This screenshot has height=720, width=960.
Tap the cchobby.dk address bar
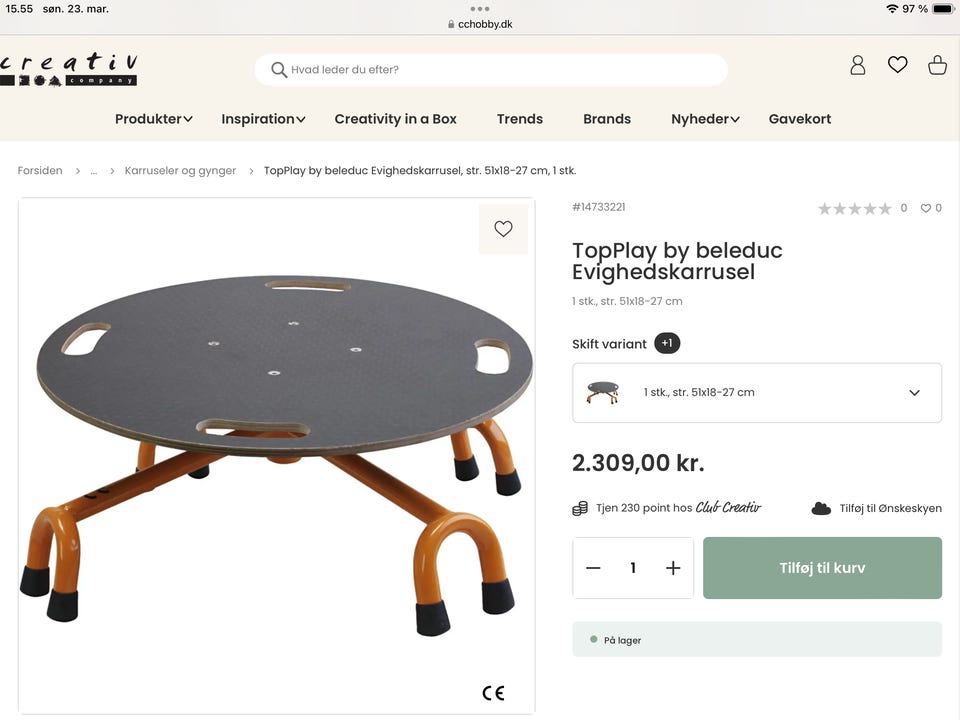pos(480,24)
